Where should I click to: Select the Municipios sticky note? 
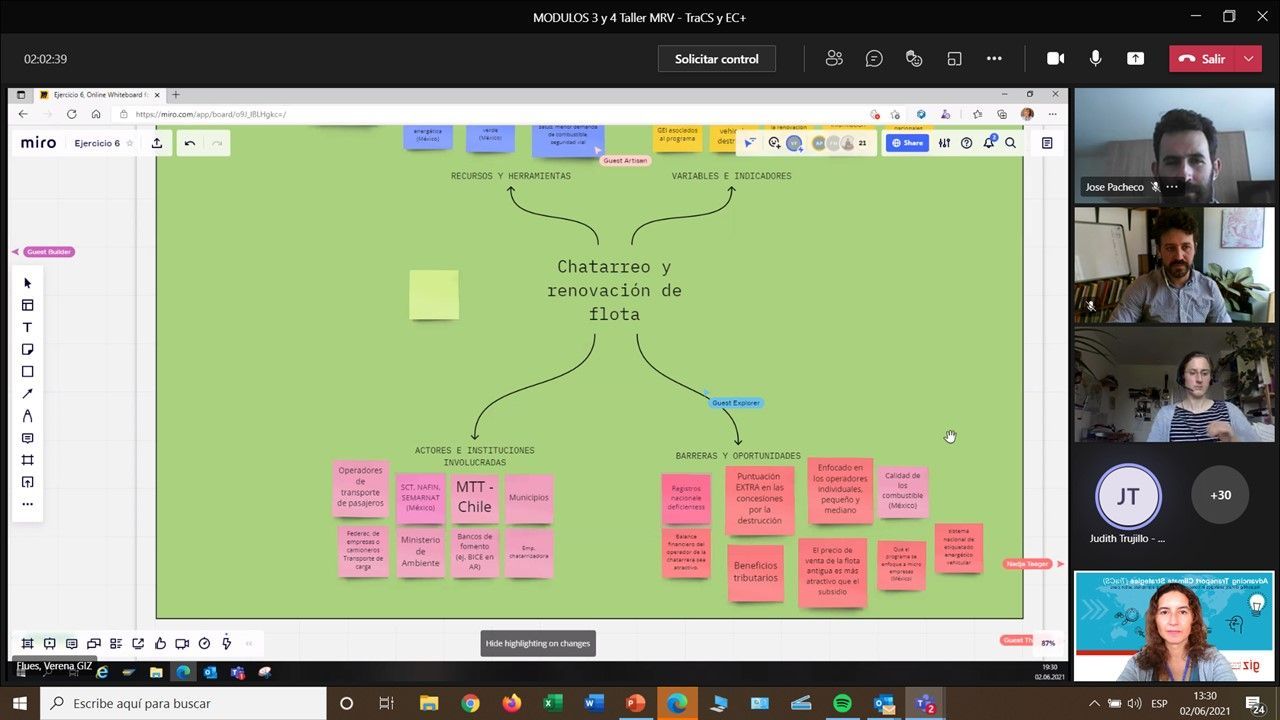tap(529, 499)
